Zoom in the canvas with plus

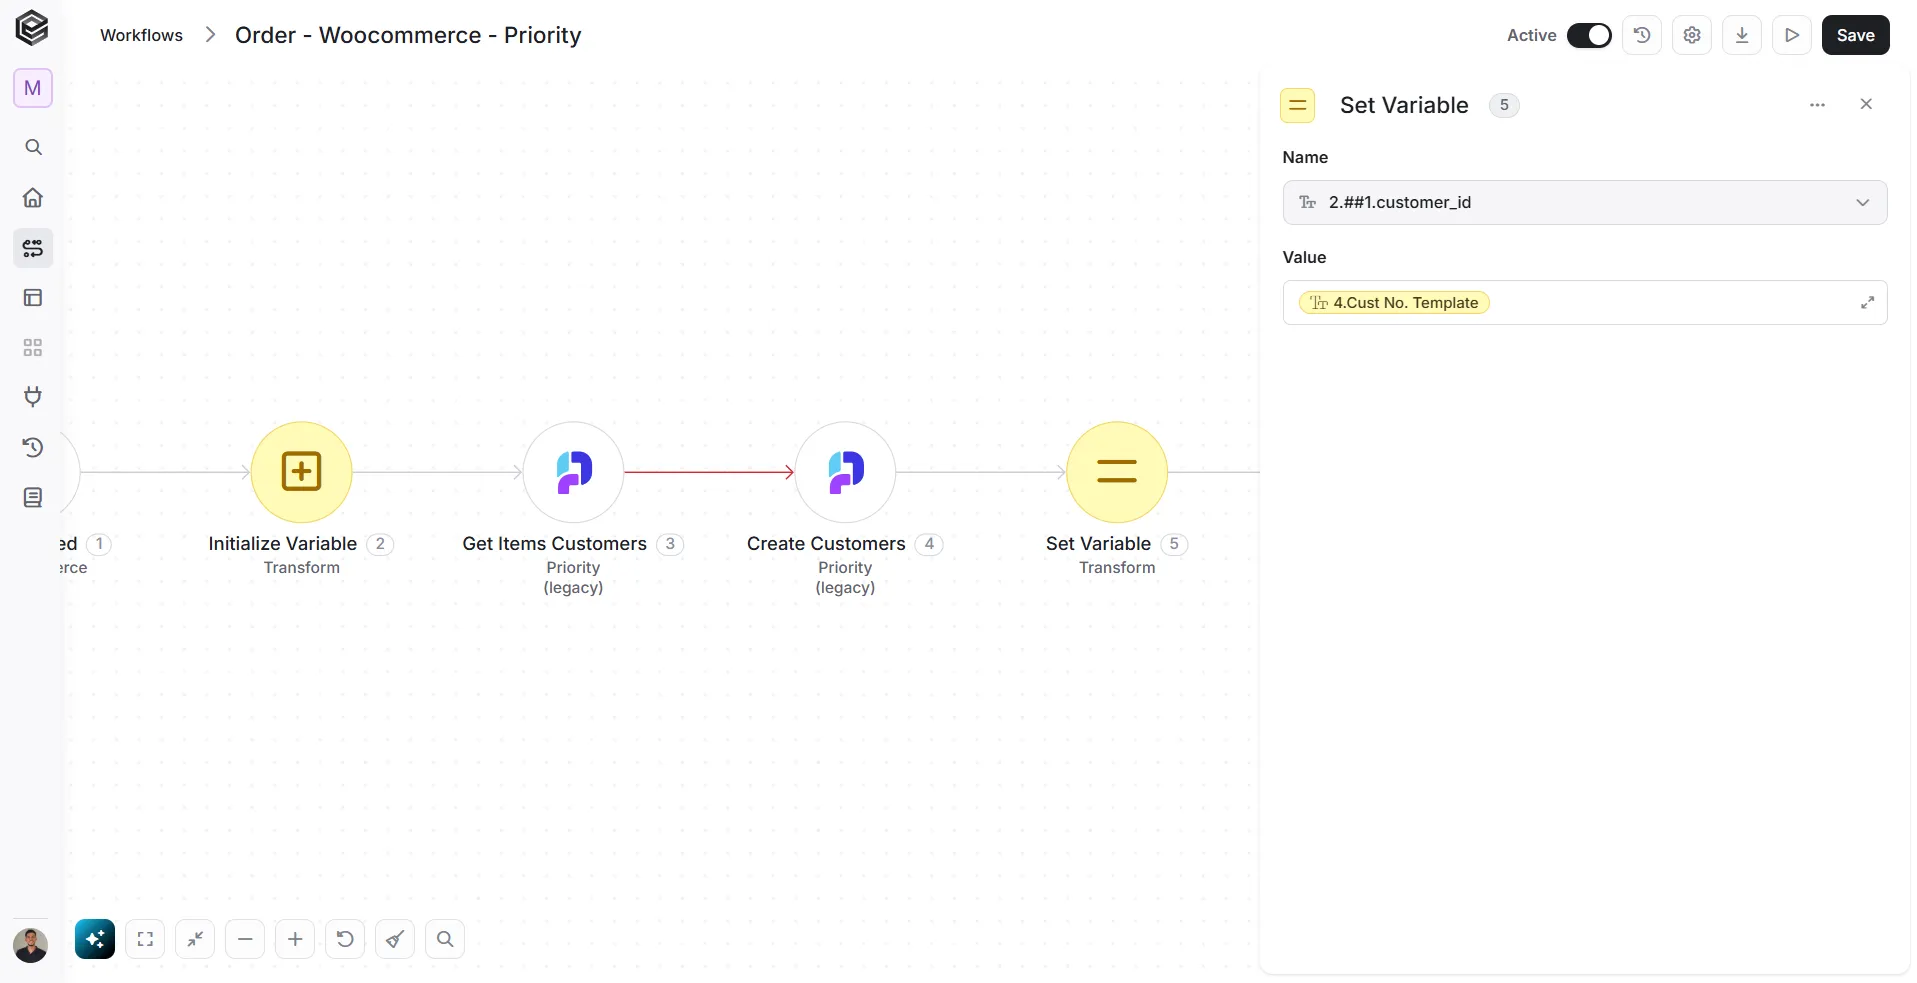[295, 939]
